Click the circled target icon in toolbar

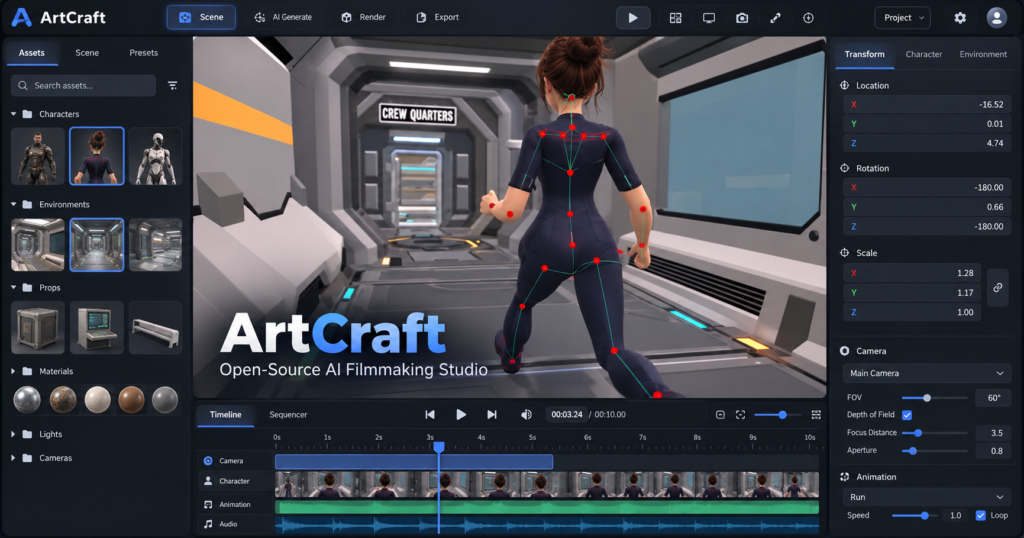click(x=808, y=18)
